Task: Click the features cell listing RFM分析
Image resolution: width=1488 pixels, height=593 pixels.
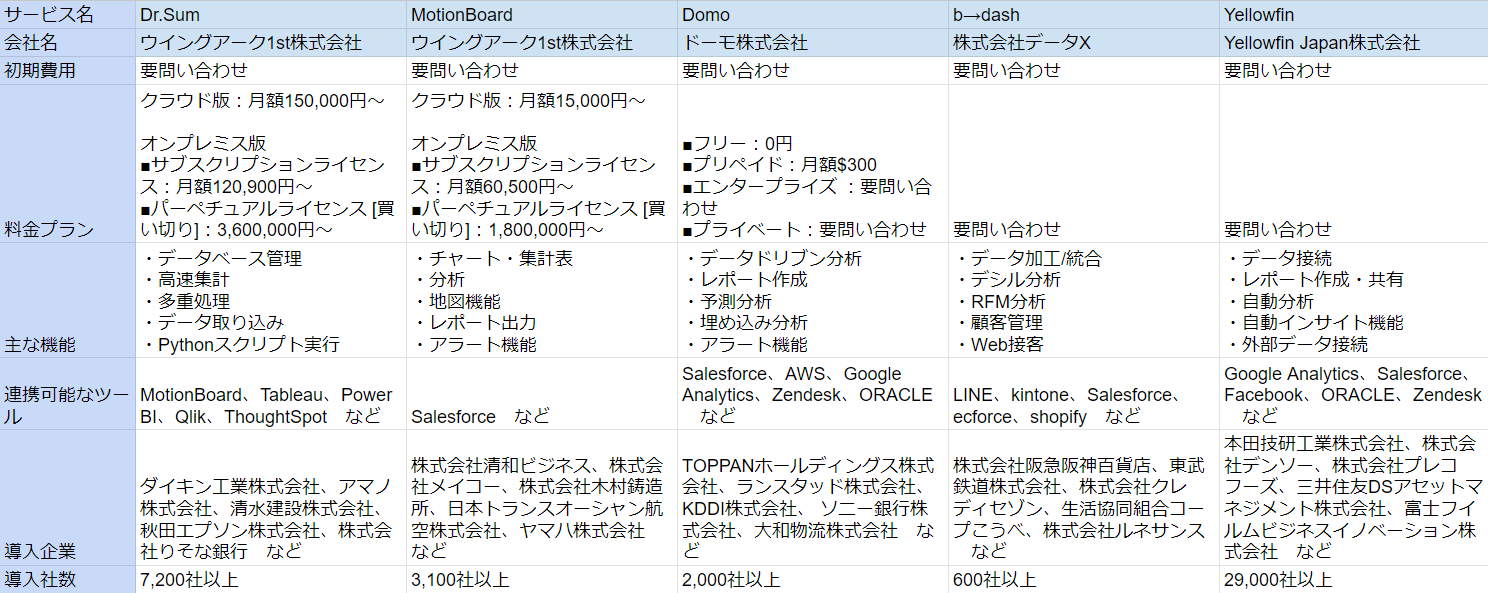Action: coord(1084,301)
